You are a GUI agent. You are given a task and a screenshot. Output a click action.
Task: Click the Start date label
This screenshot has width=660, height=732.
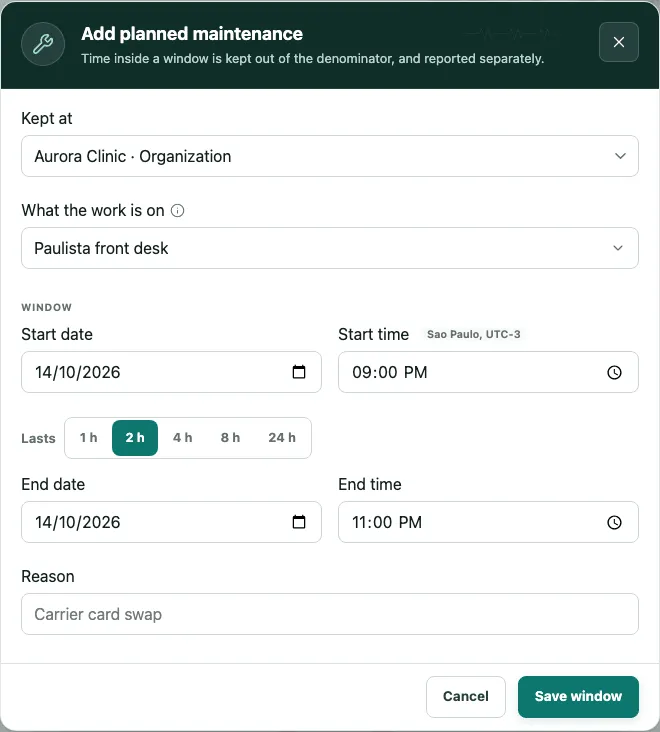pos(57,334)
